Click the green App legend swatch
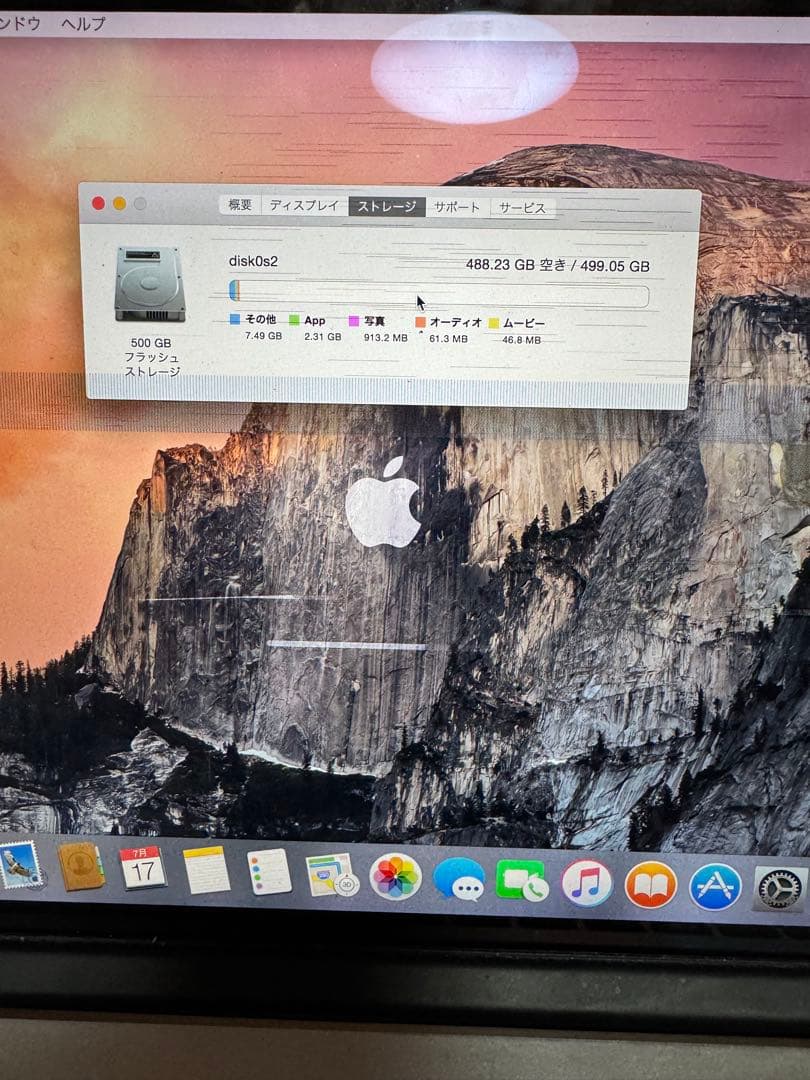 (294, 320)
